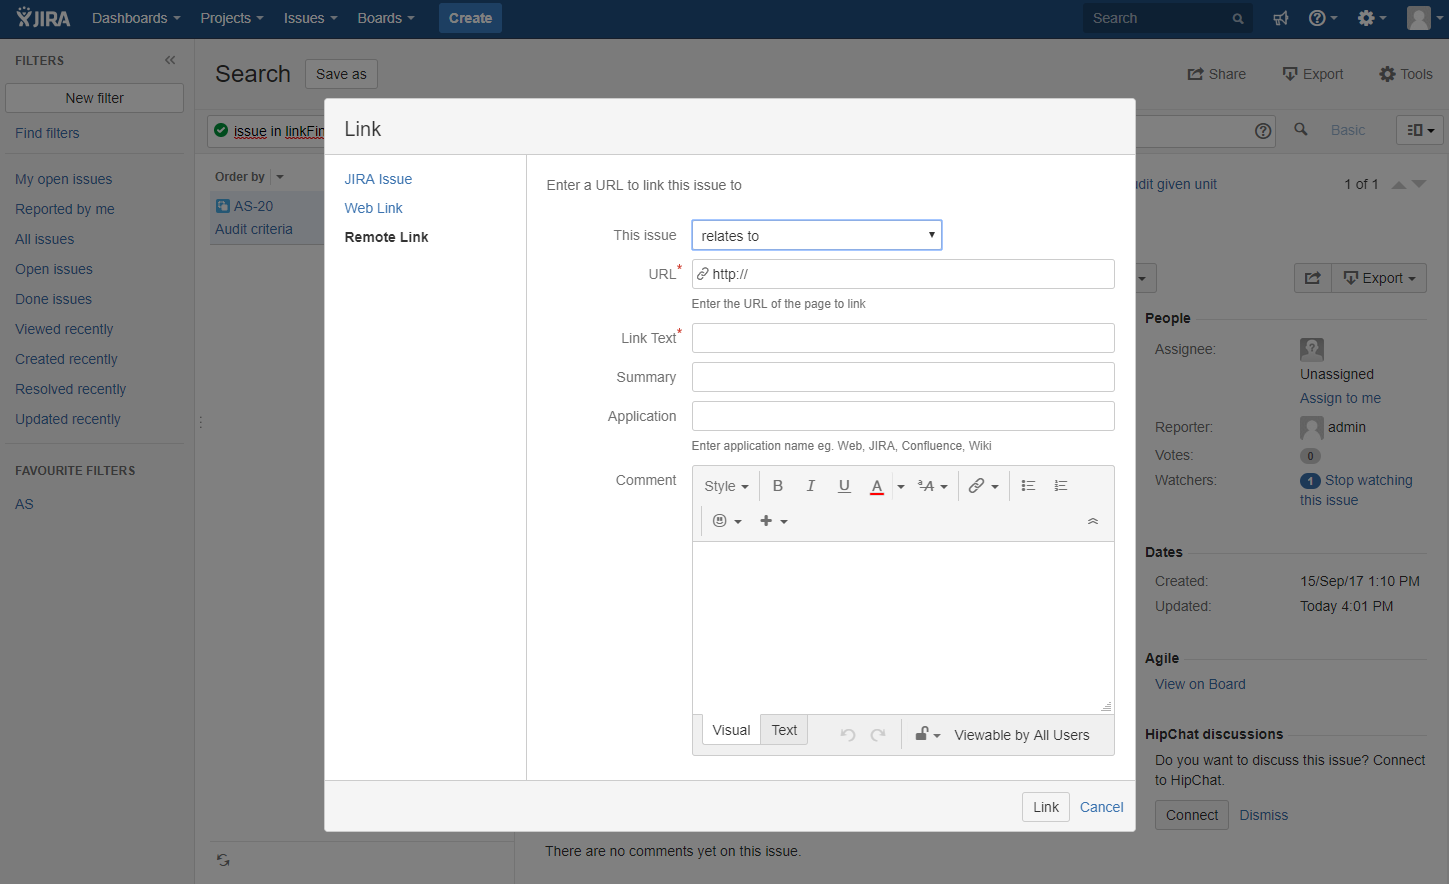
Task: Cancel the Link dialog
Action: pos(1101,807)
